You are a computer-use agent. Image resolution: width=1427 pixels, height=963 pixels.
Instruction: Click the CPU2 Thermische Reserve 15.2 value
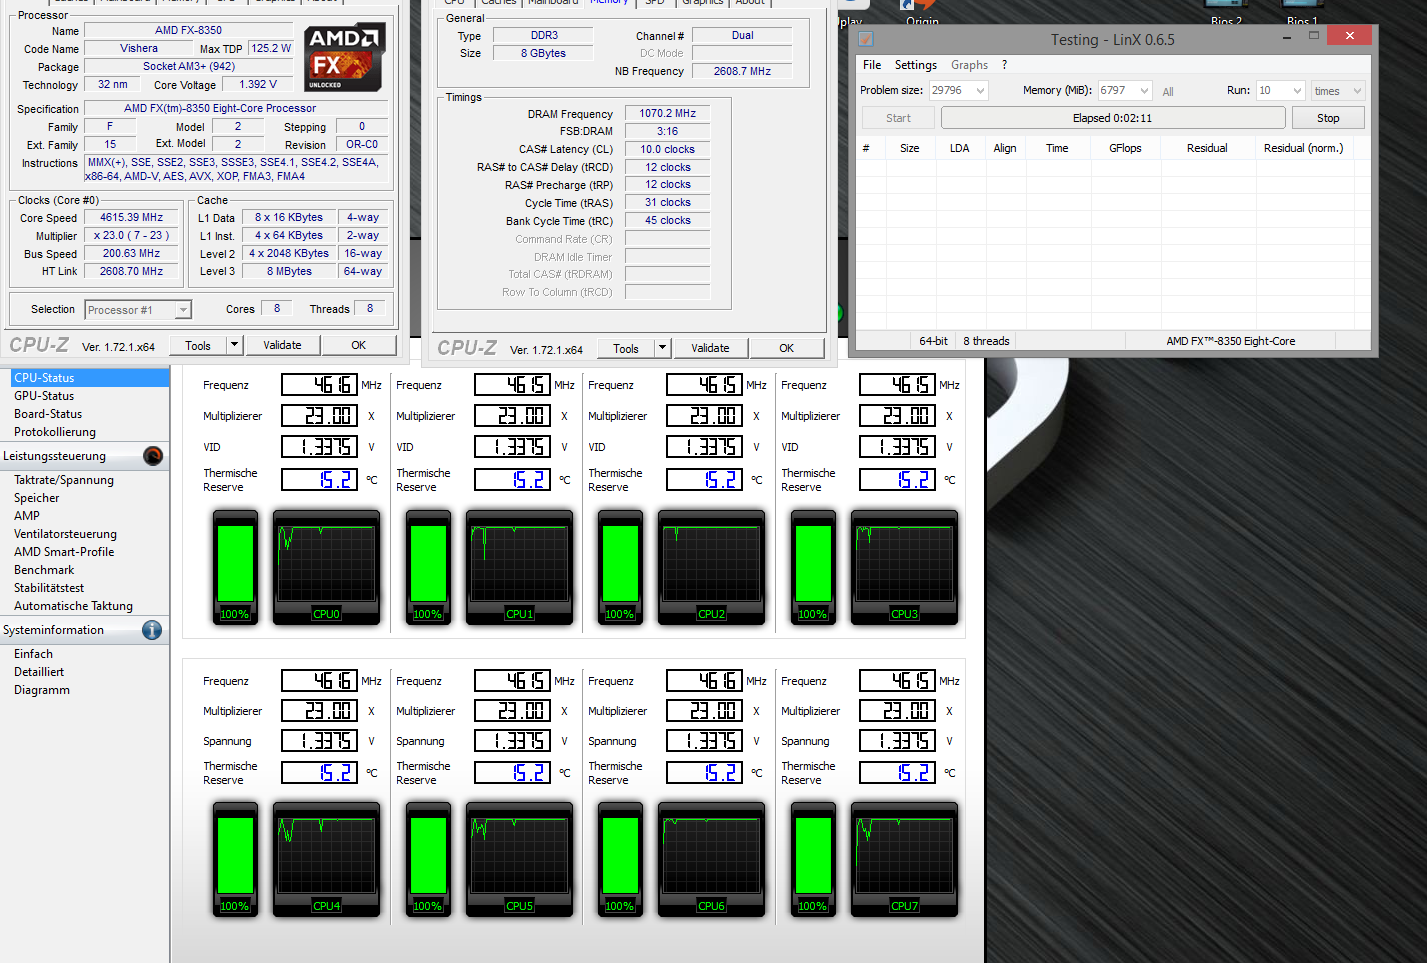tap(705, 479)
